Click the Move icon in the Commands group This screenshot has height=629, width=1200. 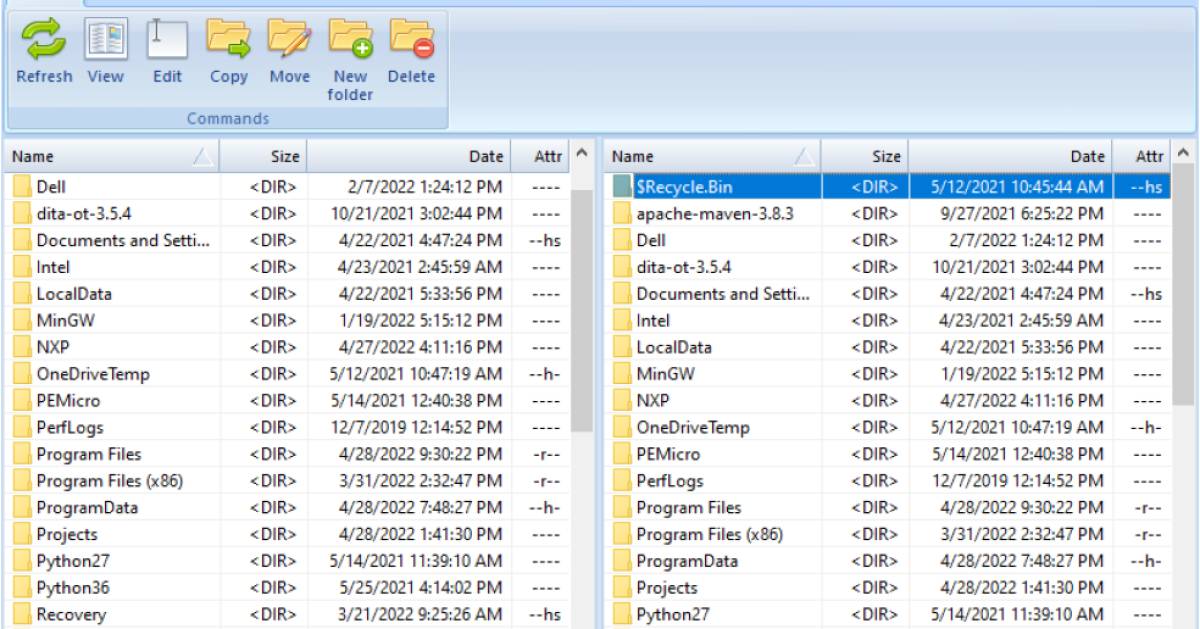coord(289,45)
